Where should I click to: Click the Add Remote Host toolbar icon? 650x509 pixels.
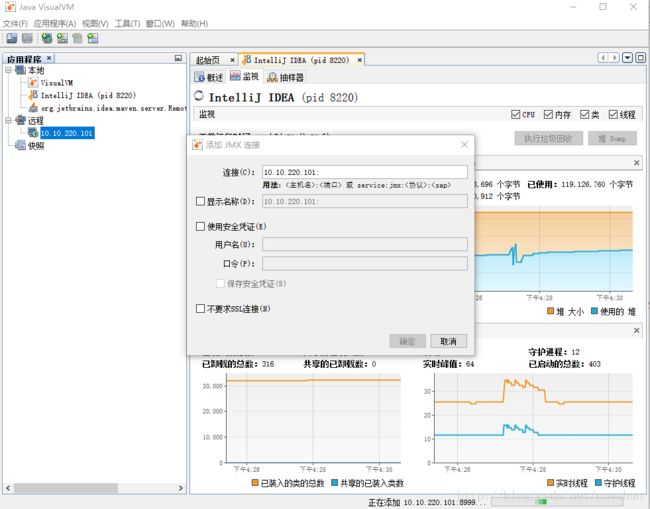click(47, 38)
